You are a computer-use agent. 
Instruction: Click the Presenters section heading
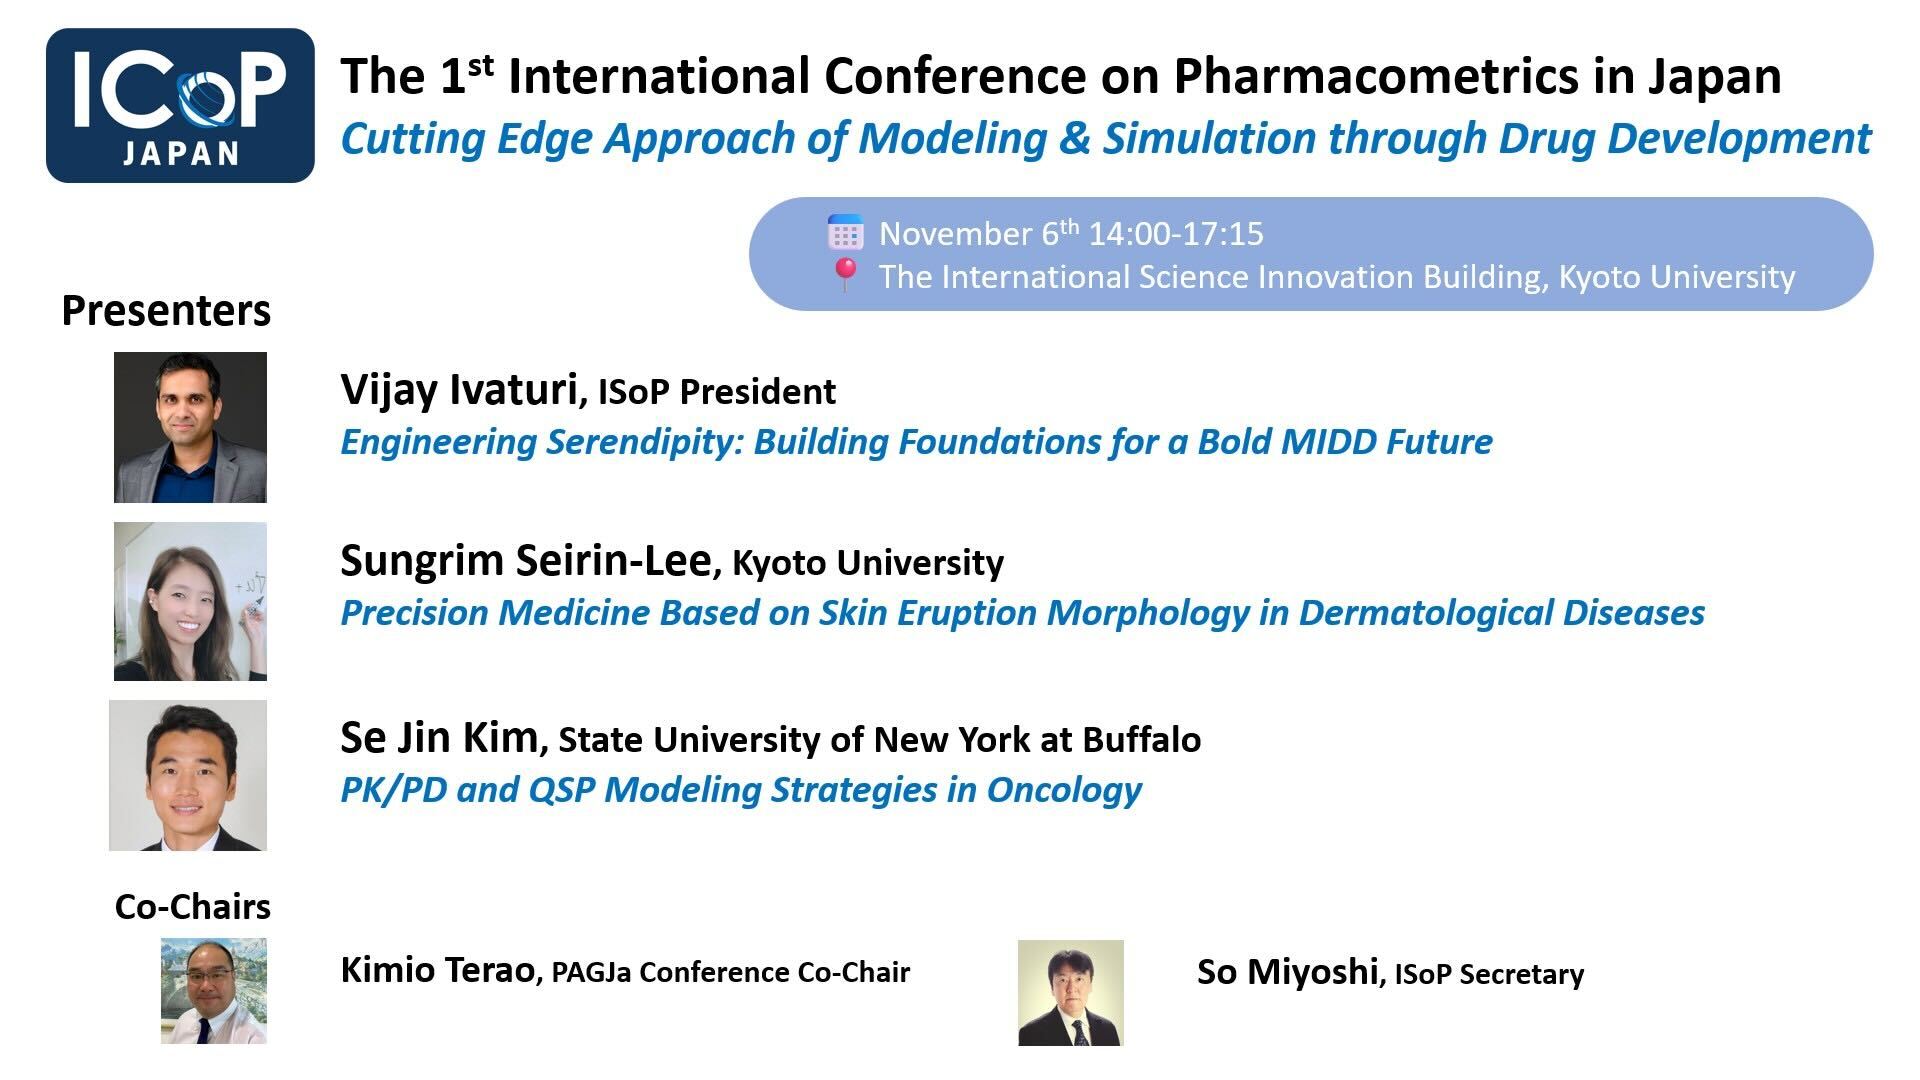tap(166, 311)
